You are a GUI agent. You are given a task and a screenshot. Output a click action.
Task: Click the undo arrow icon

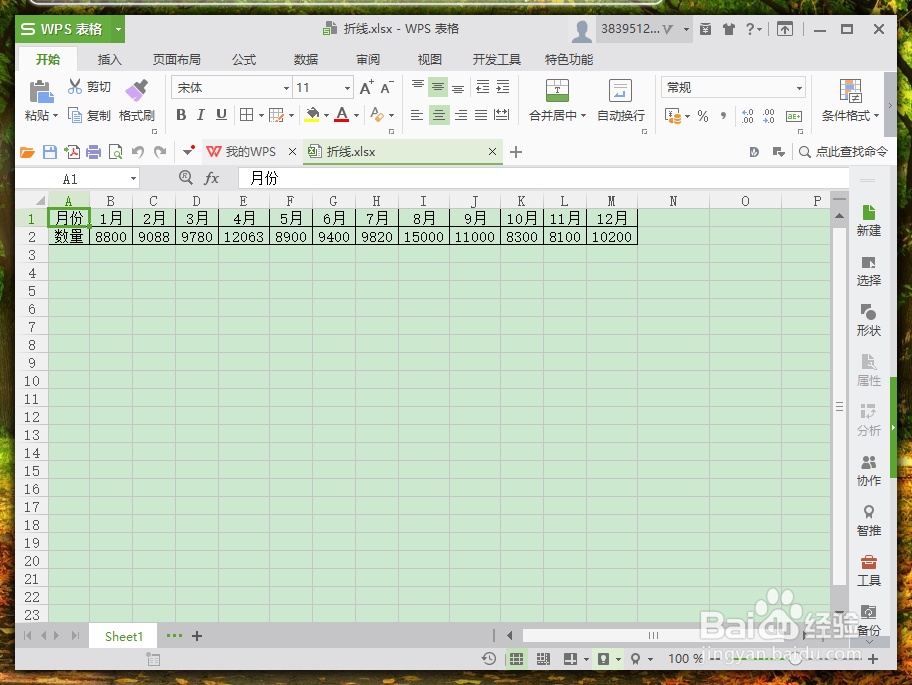(x=138, y=152)
